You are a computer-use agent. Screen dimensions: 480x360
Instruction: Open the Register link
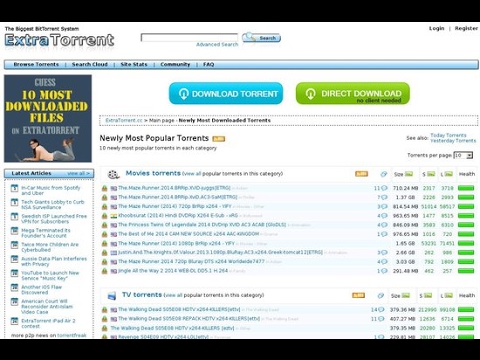click(x=466, y=28)
